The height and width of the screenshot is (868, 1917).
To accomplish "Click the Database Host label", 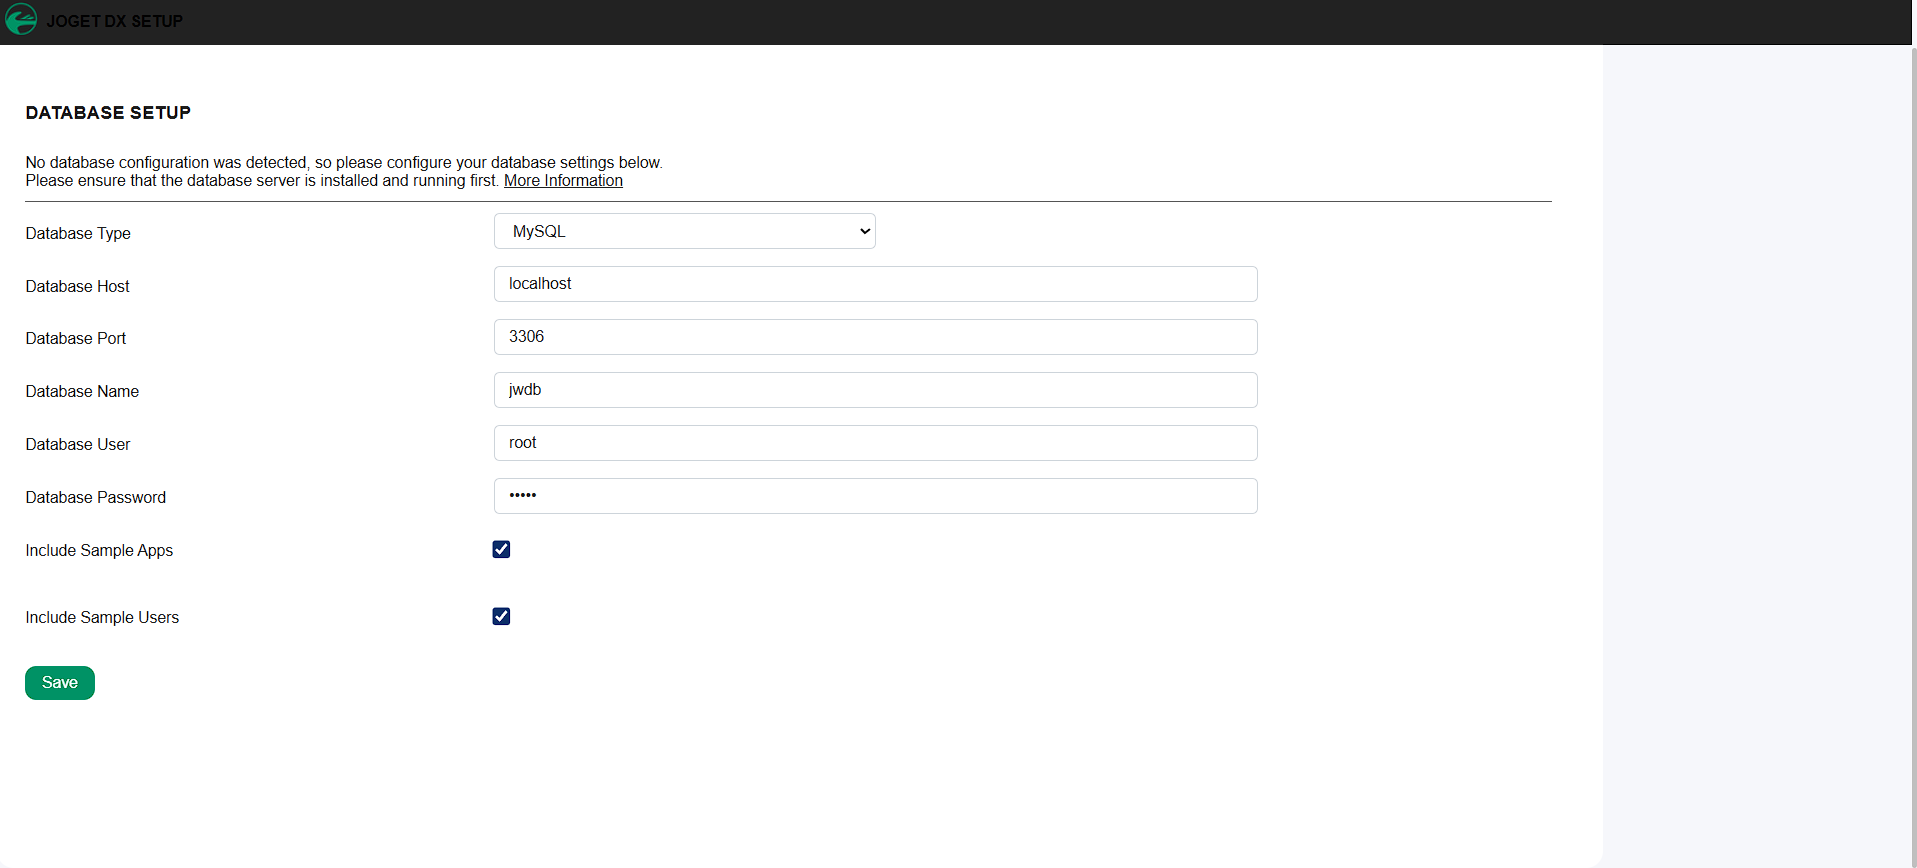I will click(x=78, y=286).
